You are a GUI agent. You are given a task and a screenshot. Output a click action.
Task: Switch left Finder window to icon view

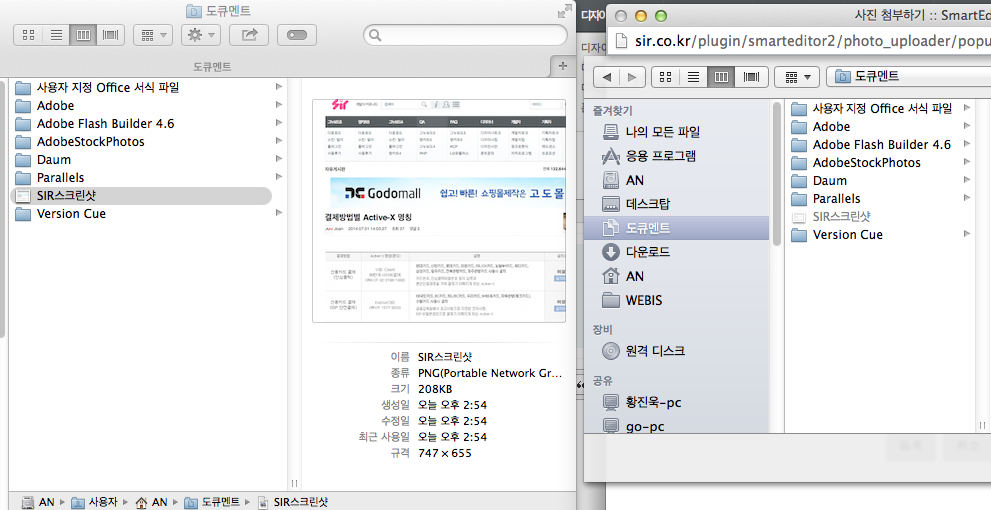(x=29, y=35)
